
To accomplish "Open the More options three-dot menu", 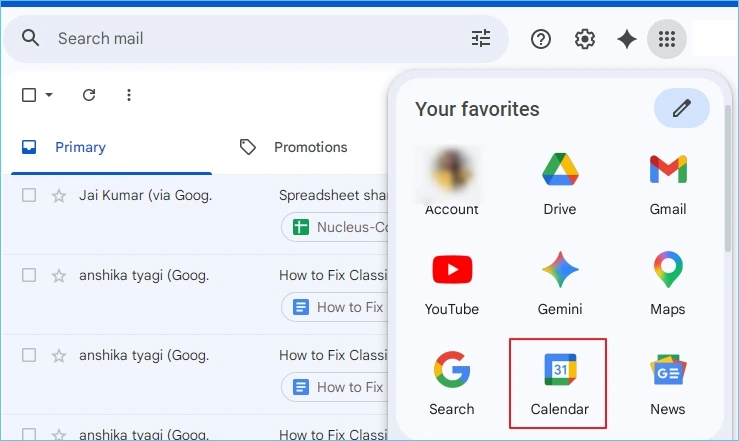I will click(129, 95).
